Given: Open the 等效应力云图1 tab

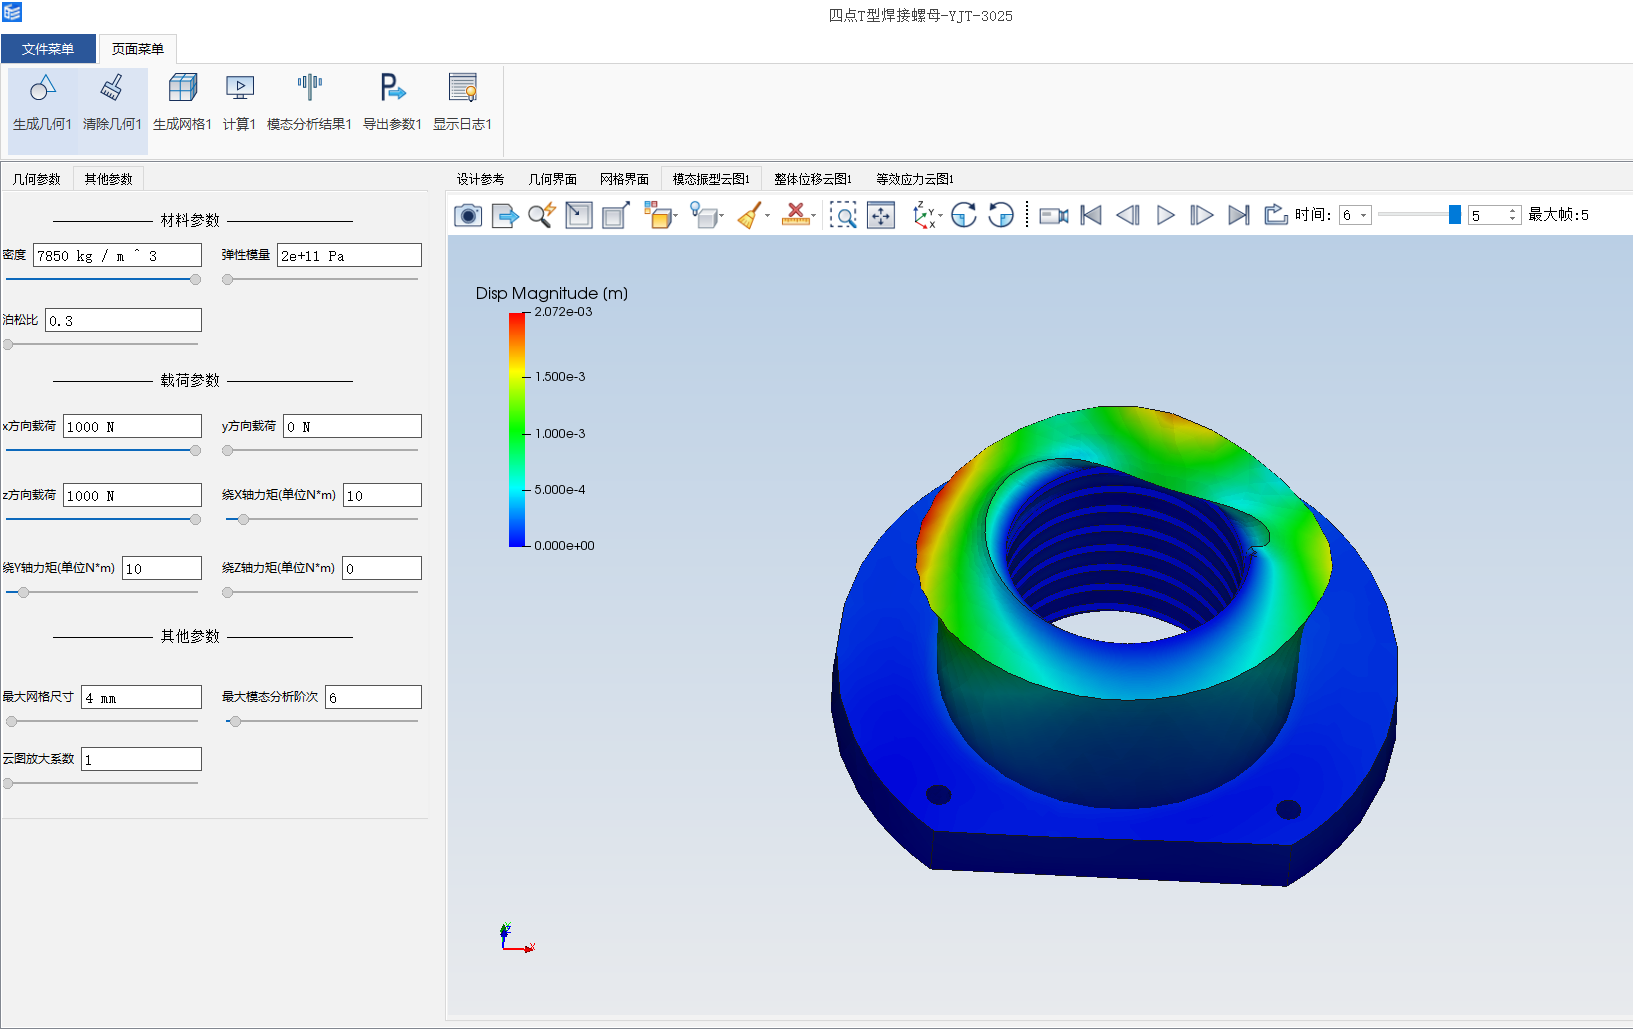Looking at the screenshot, I should [x=915, y=179].
